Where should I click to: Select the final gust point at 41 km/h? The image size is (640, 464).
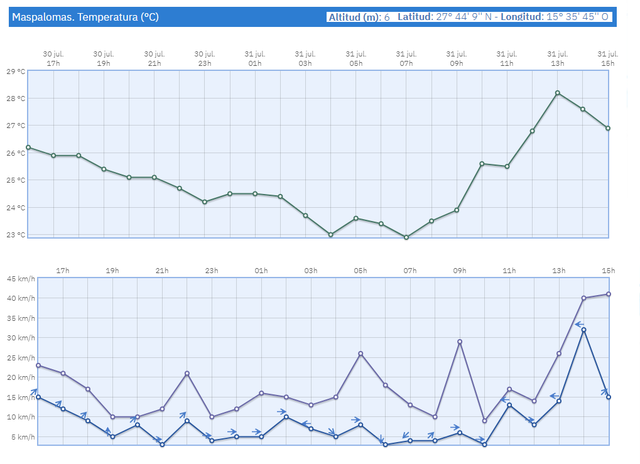609,294
